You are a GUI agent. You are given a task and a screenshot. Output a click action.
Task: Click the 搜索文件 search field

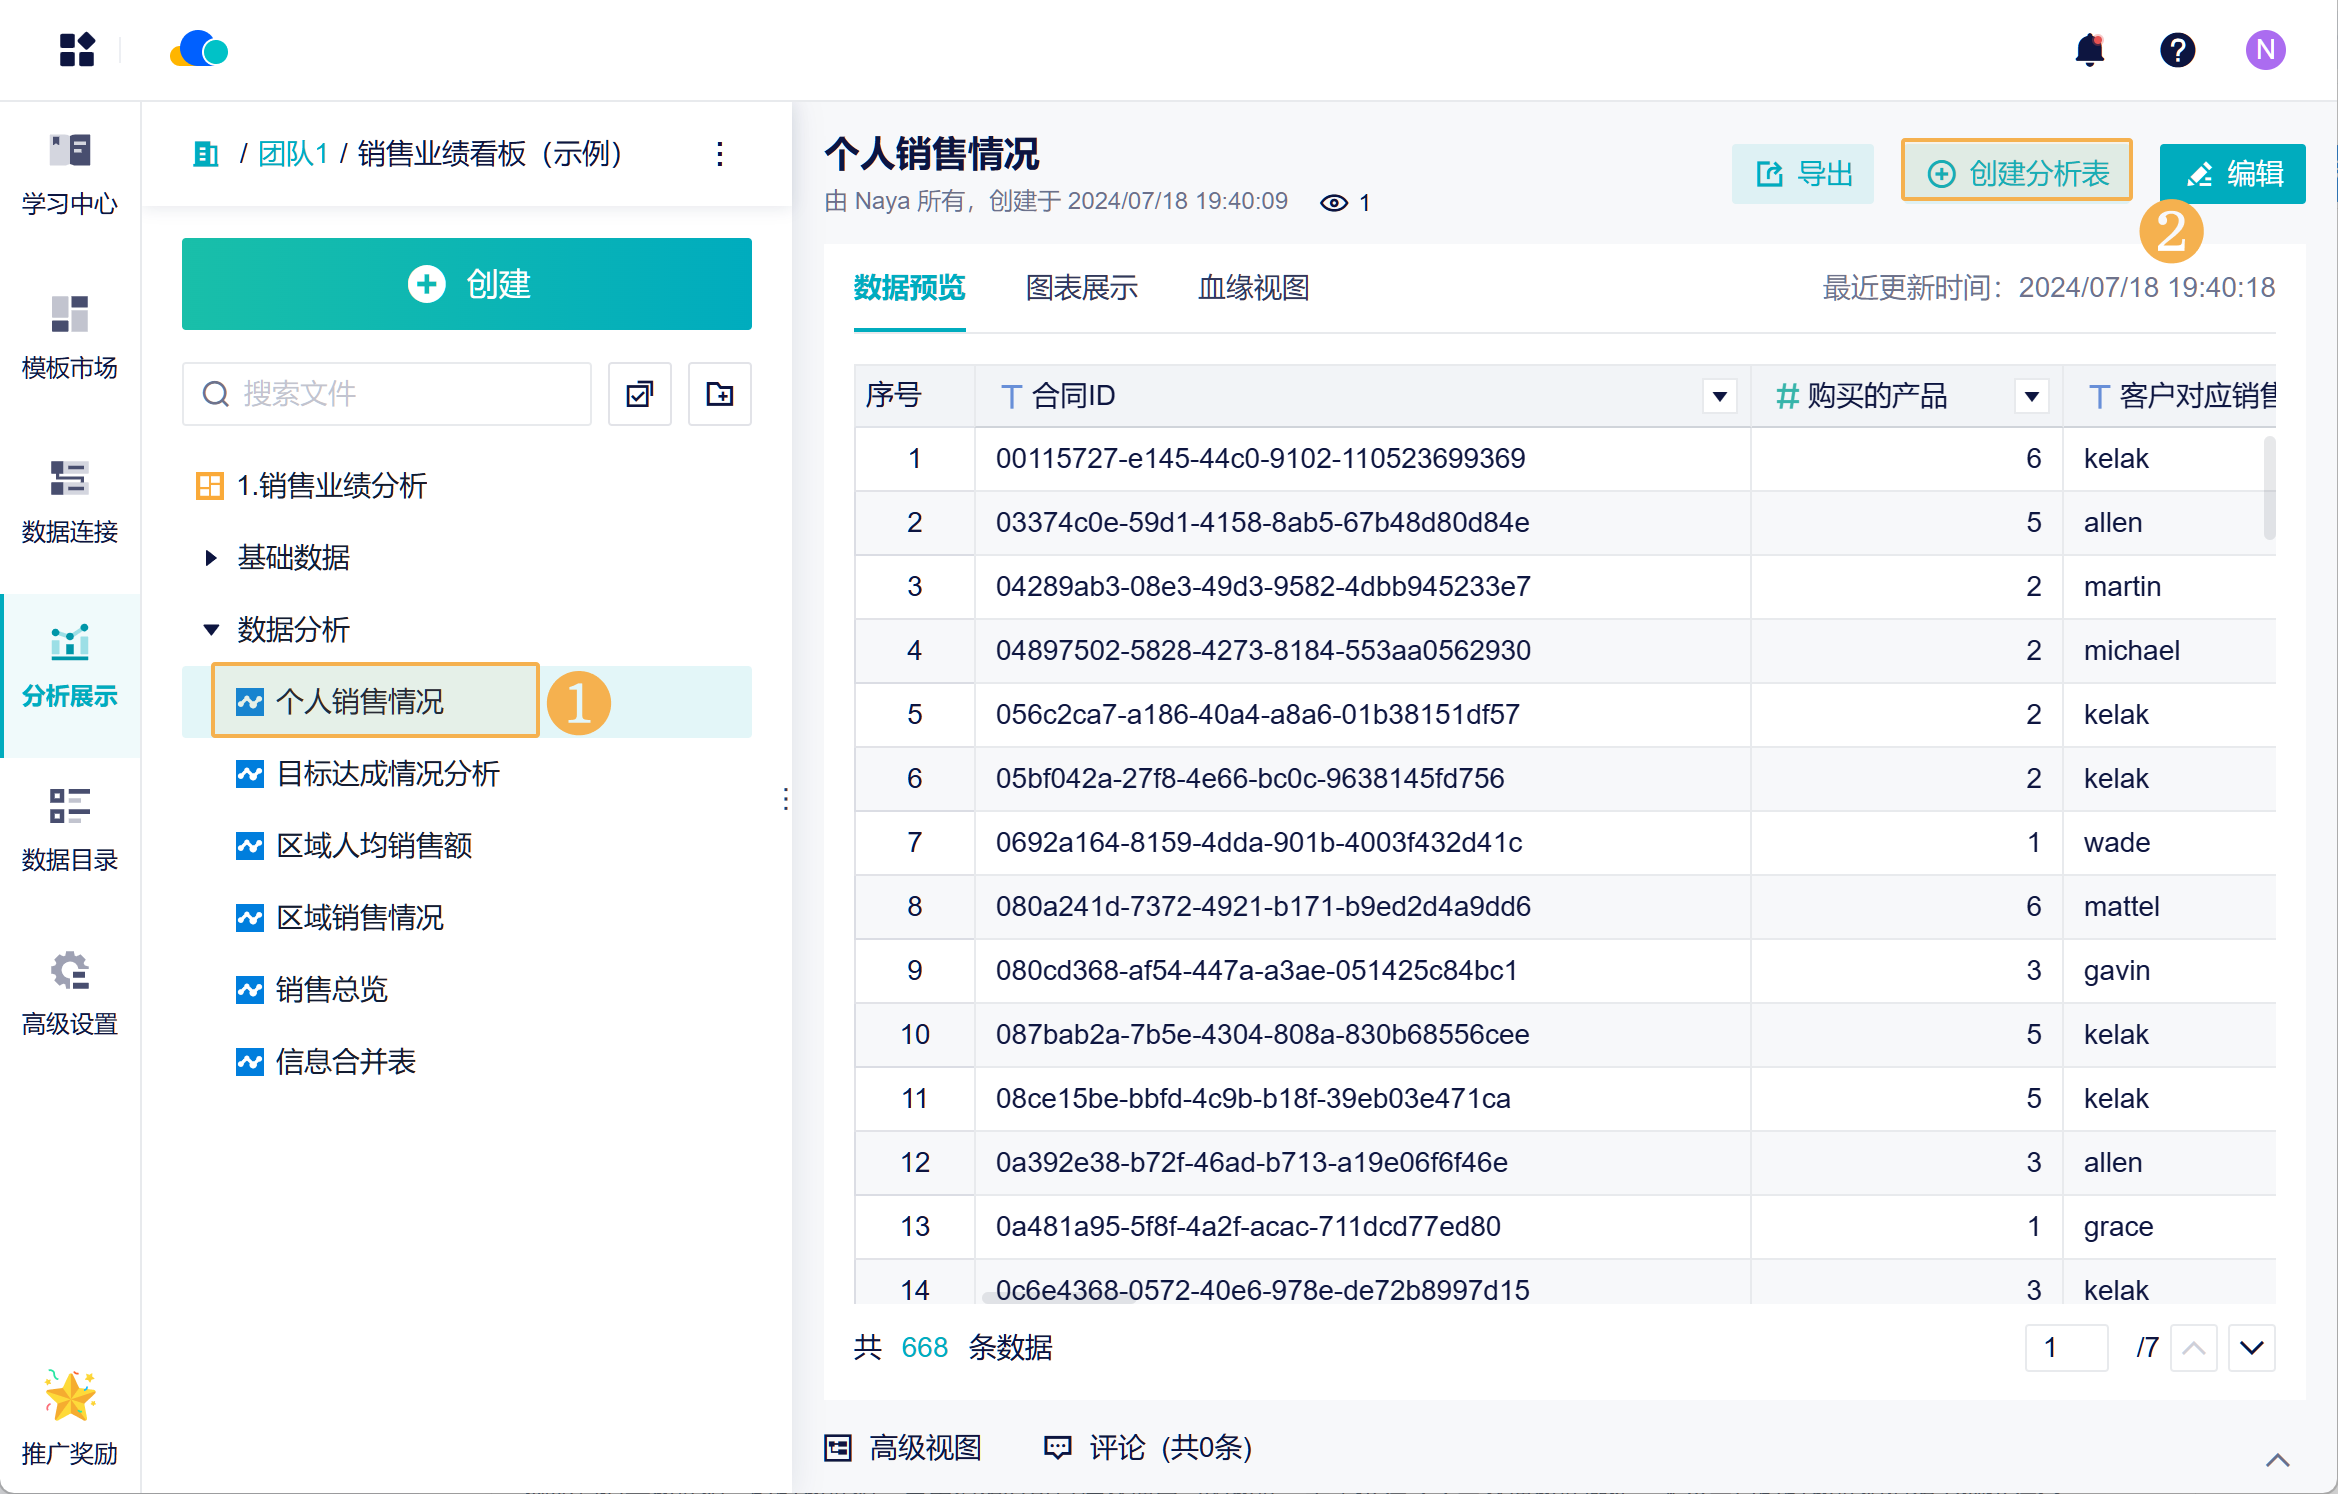click(387, 394)
